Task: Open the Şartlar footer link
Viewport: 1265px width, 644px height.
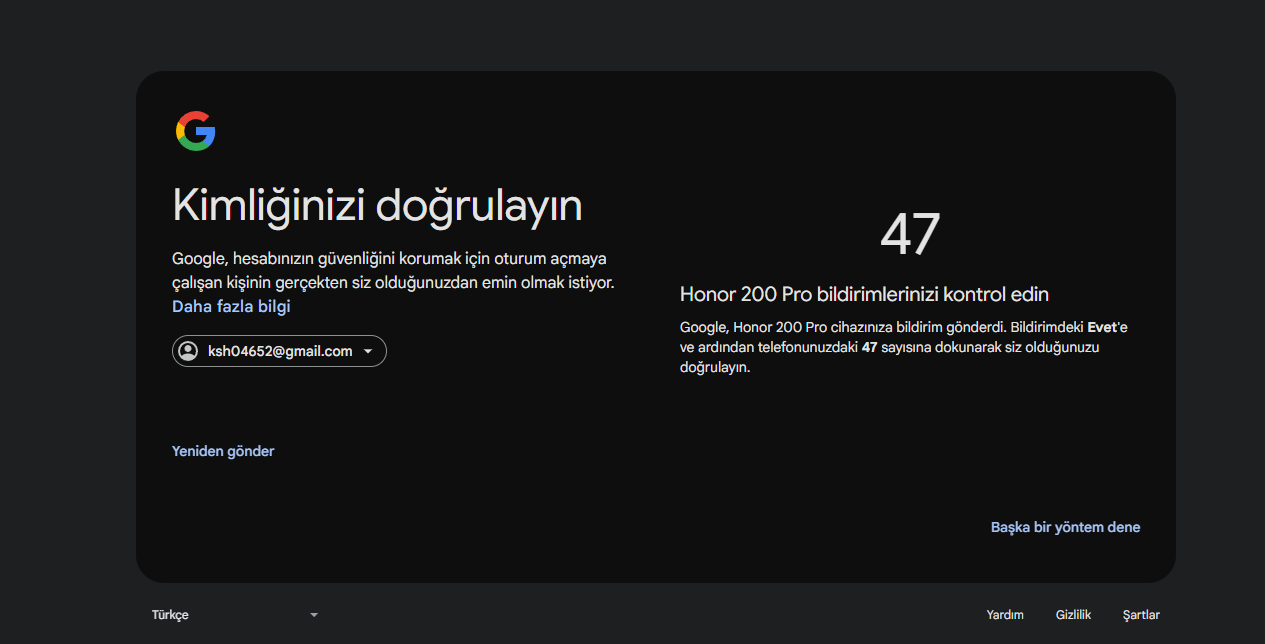Action: pos(1141,615)
